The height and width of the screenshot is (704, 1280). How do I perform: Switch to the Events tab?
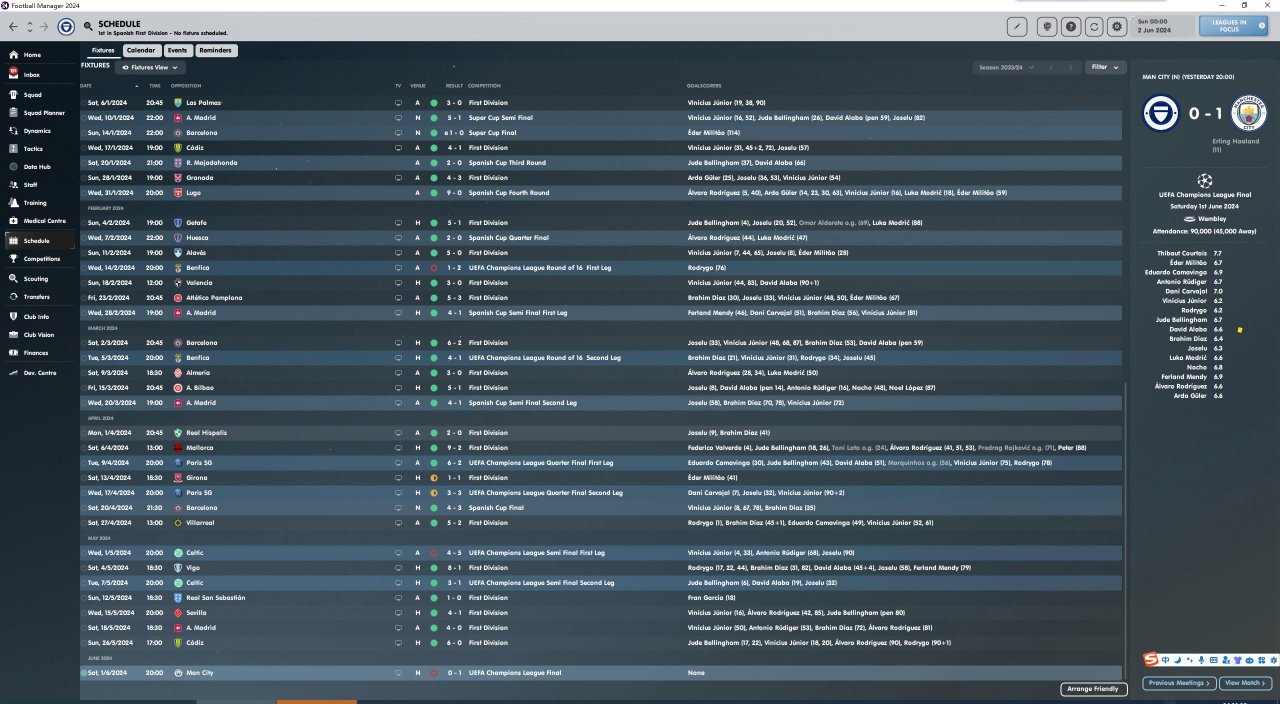pyautogui.click(x=177, y=50)
